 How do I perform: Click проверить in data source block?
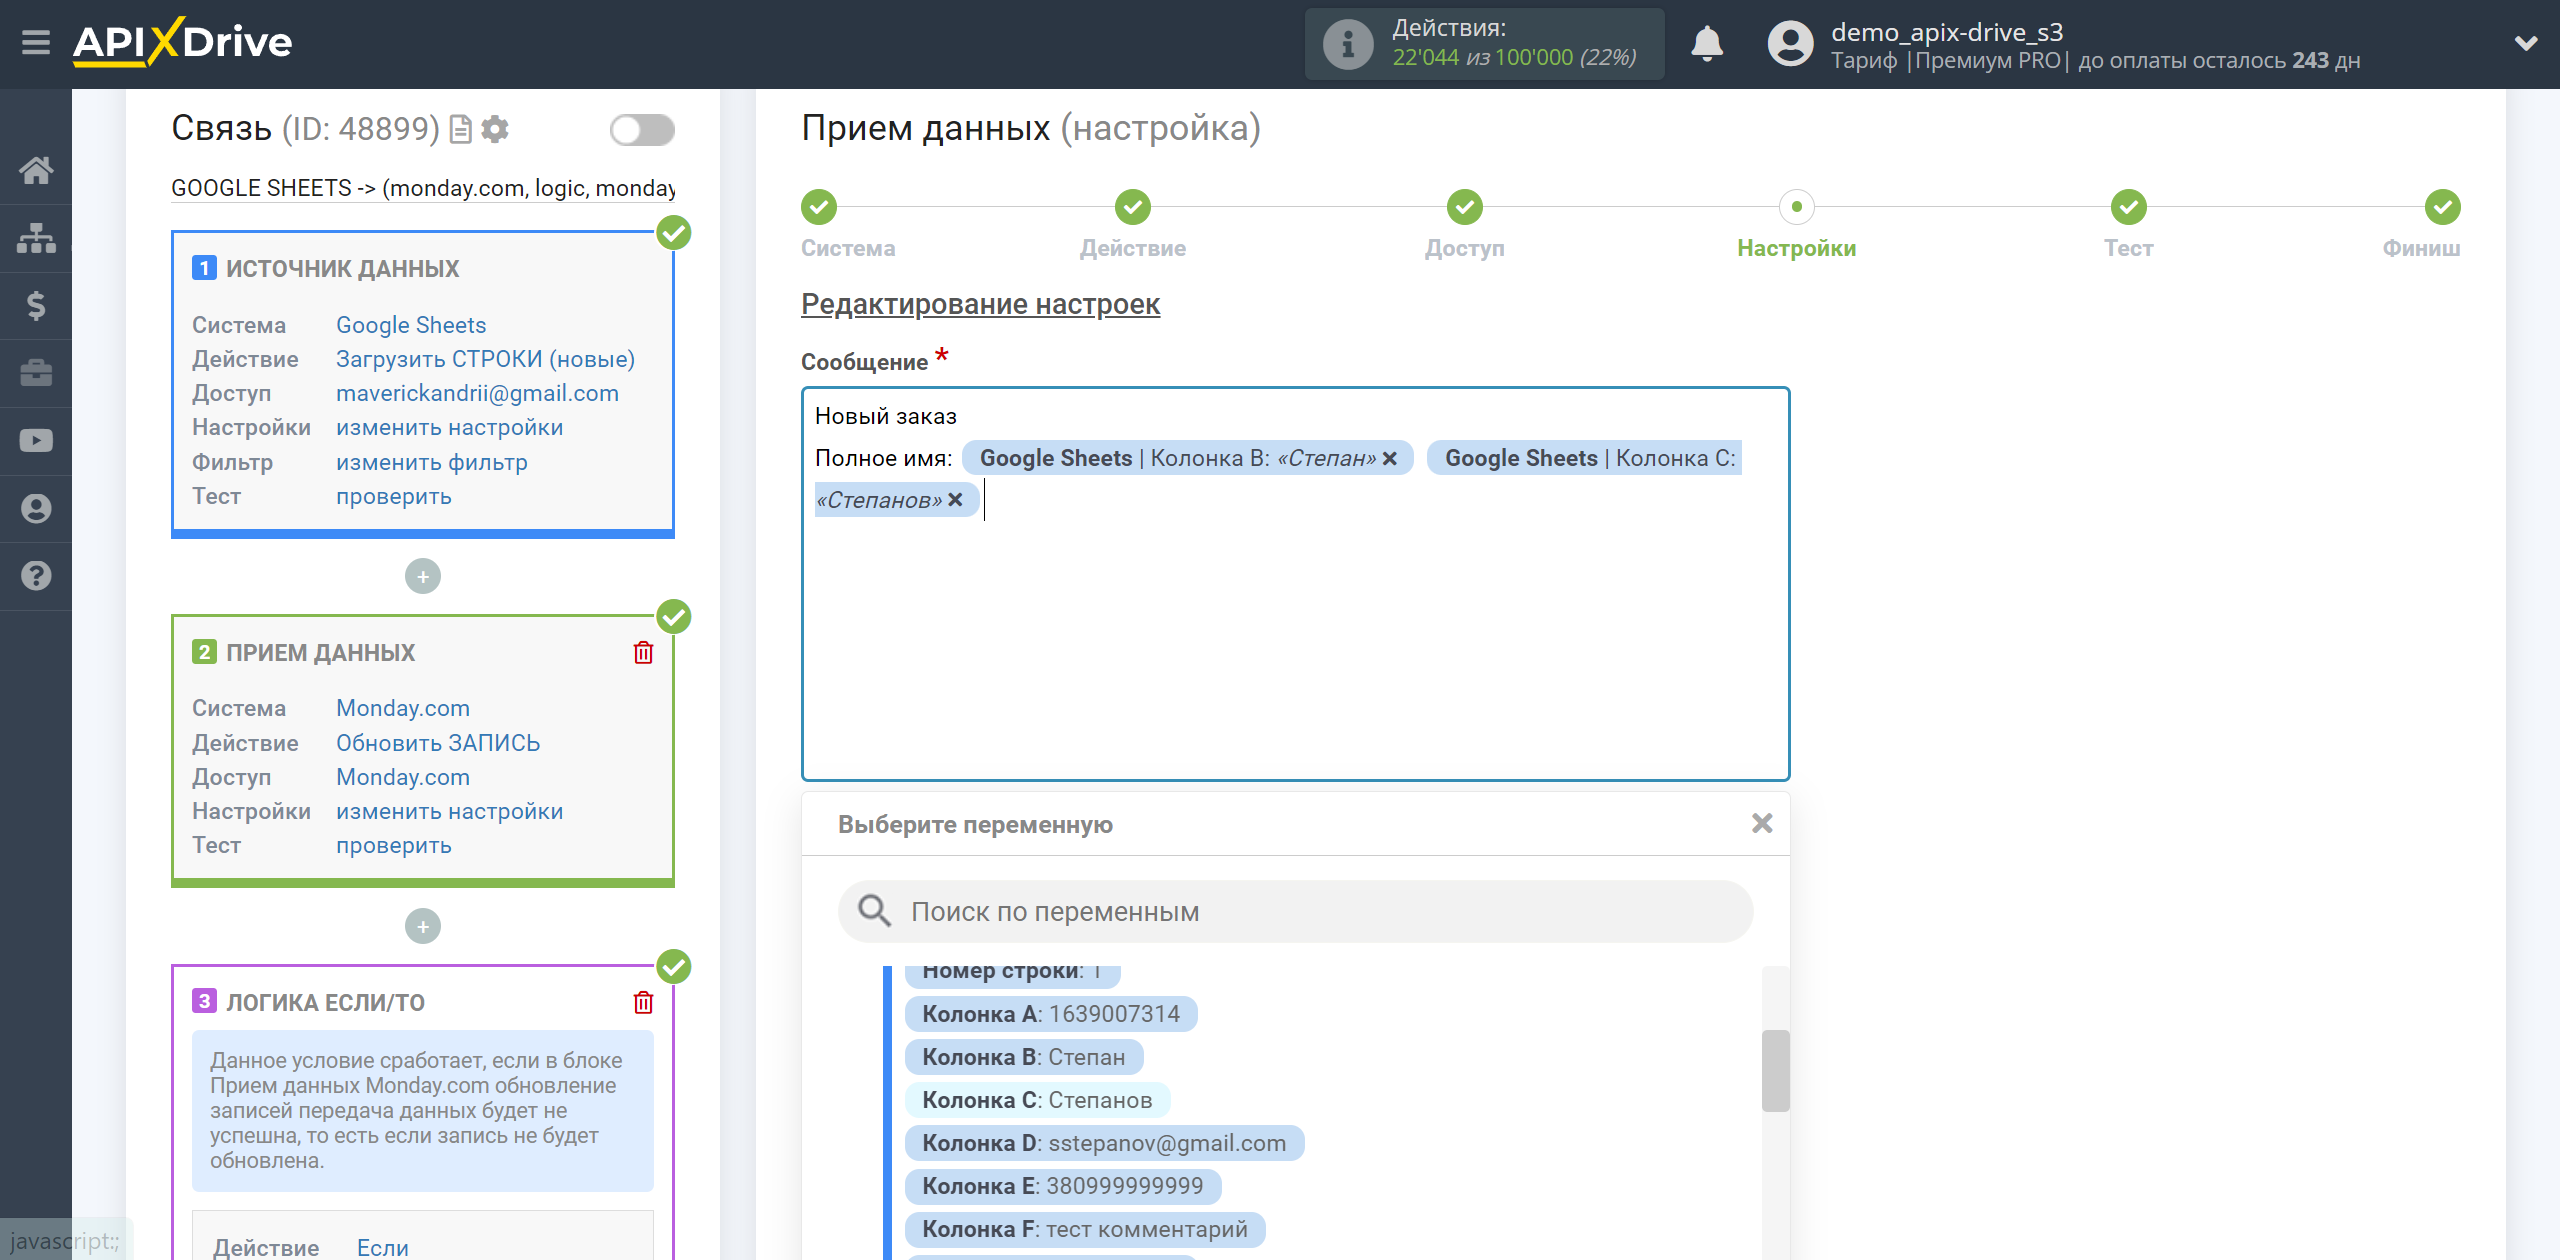click(x=394, y=496)
